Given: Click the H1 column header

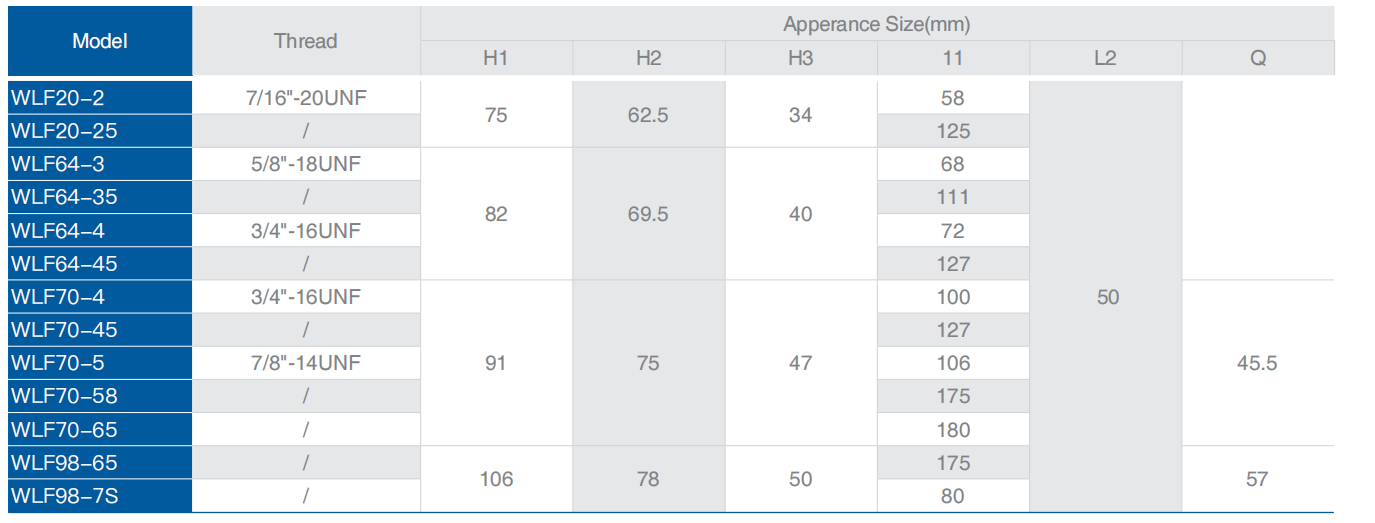Looking at the screenshot, I should coord(496,58).
